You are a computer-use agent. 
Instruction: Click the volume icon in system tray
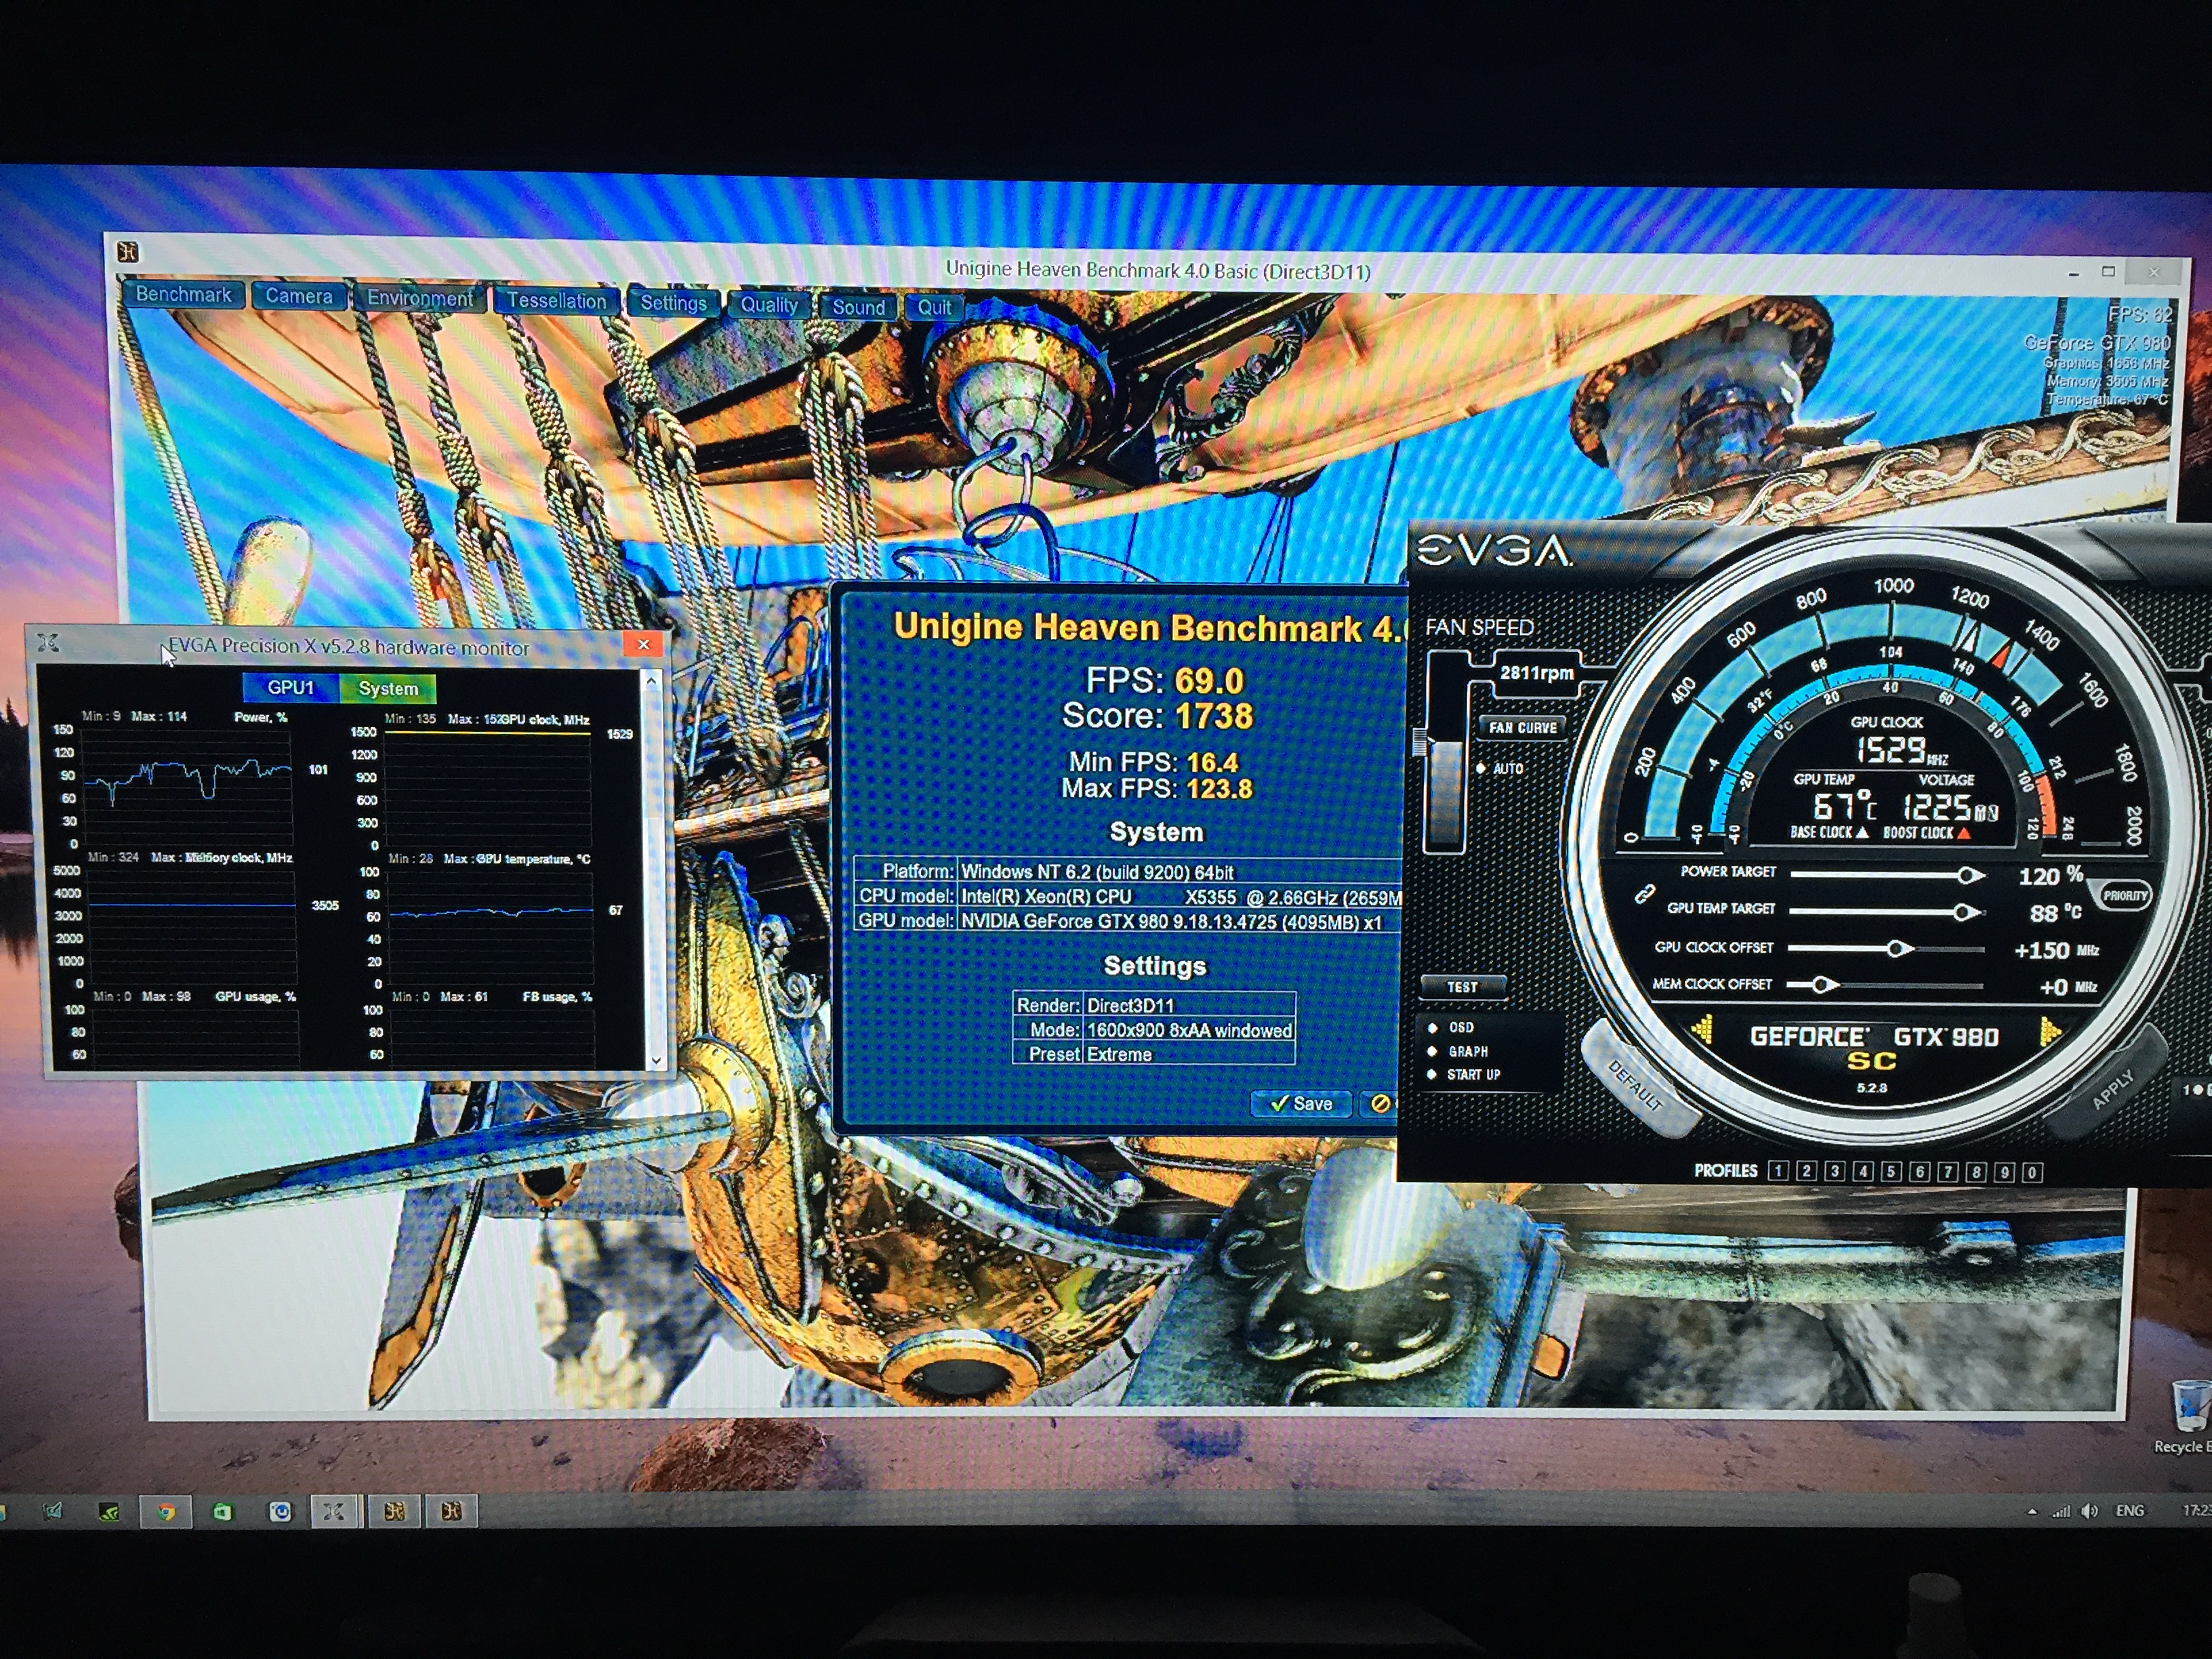[x=2089, y=1511]
